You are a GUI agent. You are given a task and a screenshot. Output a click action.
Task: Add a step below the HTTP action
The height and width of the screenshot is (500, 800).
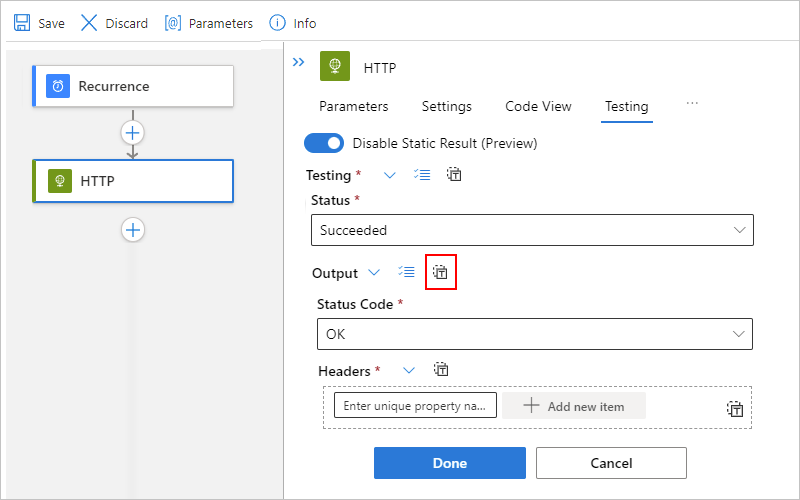point(133,230)
